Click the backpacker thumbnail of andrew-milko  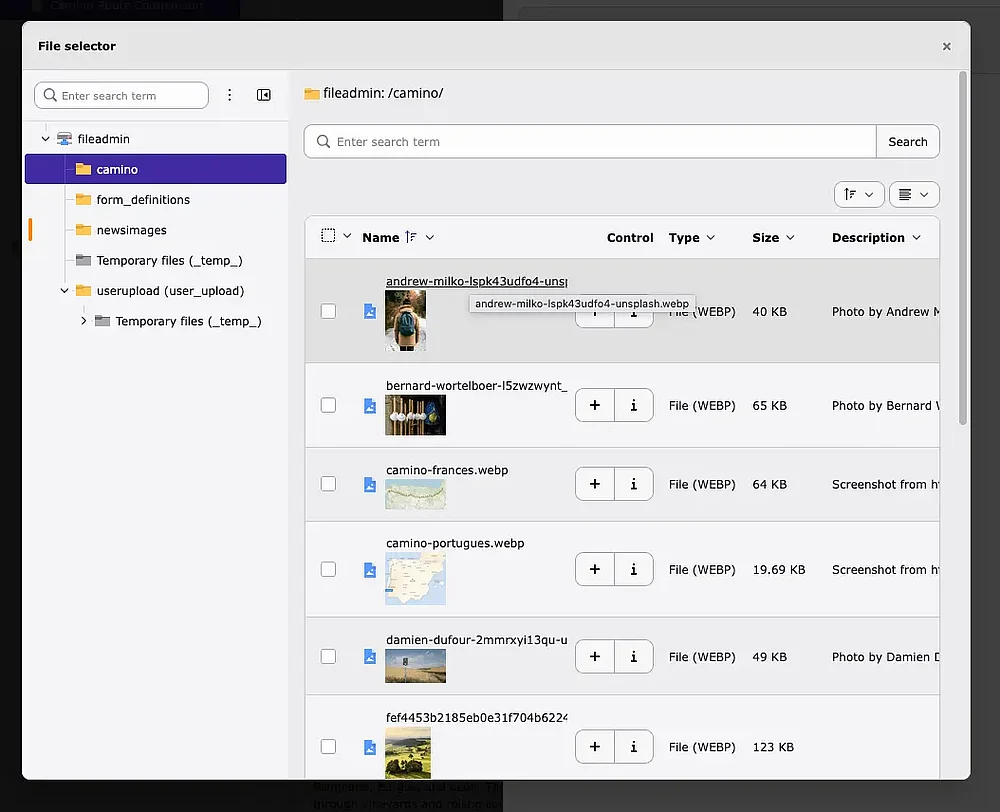pos(406,321)
